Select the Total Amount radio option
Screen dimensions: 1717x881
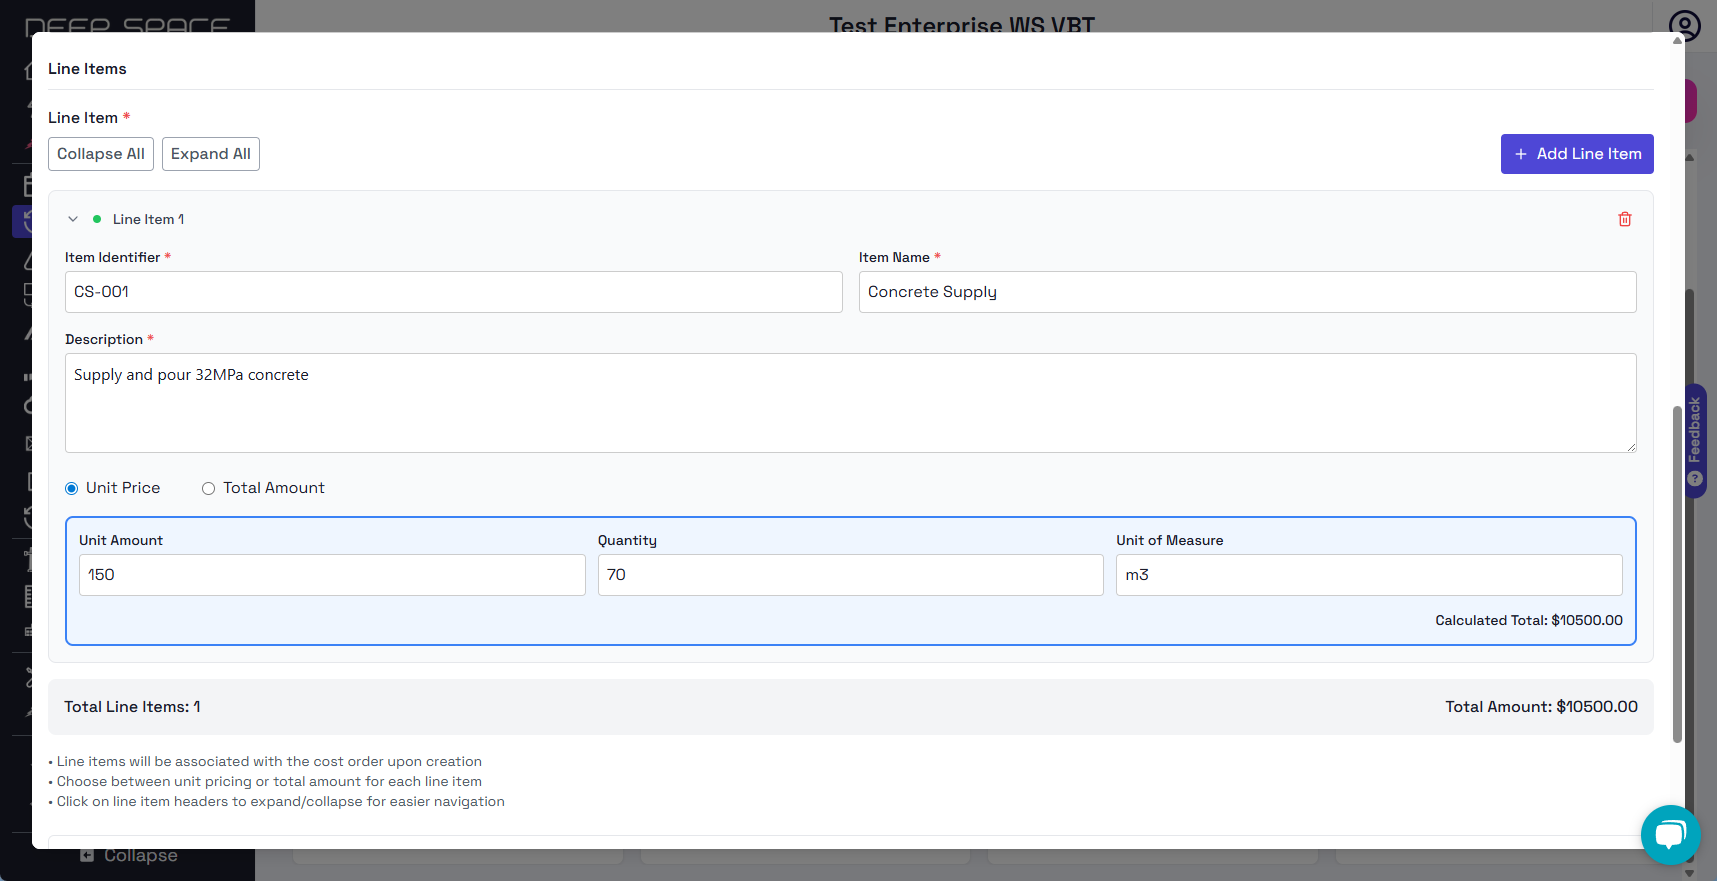pos(208,488)
